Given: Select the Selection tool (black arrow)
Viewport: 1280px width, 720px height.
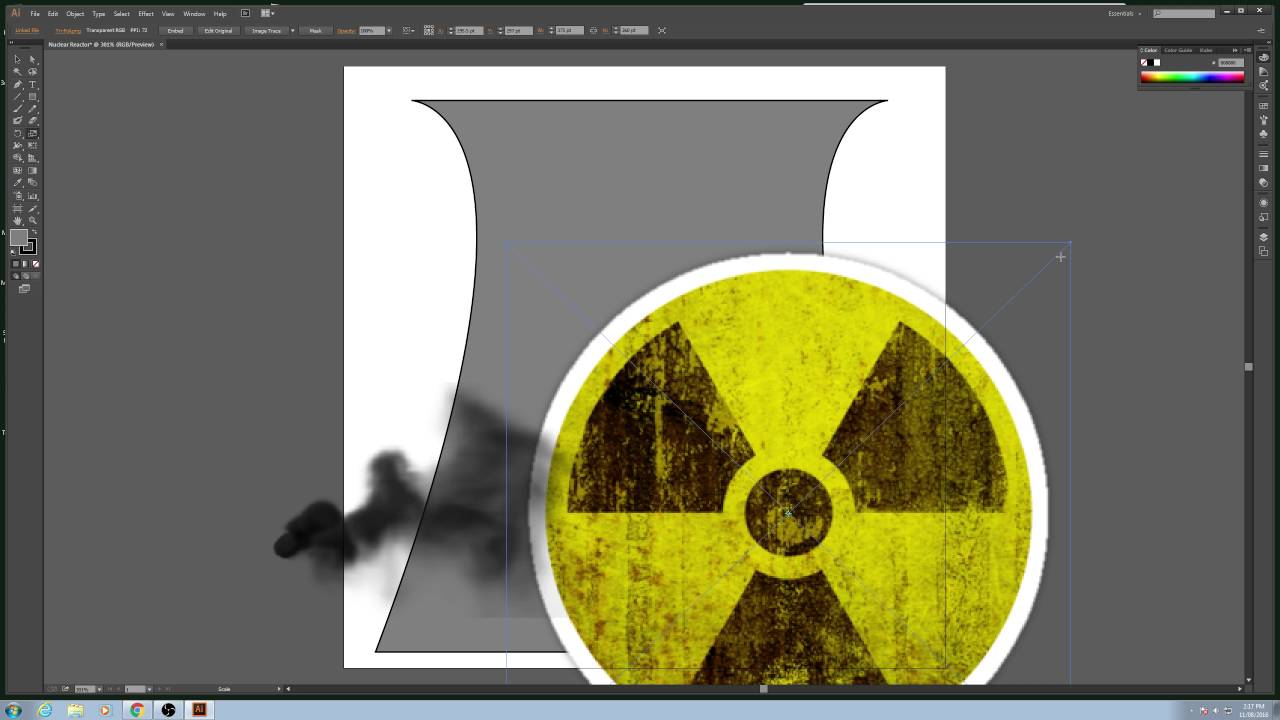Looking at the screenshot, I should [18, 60].
